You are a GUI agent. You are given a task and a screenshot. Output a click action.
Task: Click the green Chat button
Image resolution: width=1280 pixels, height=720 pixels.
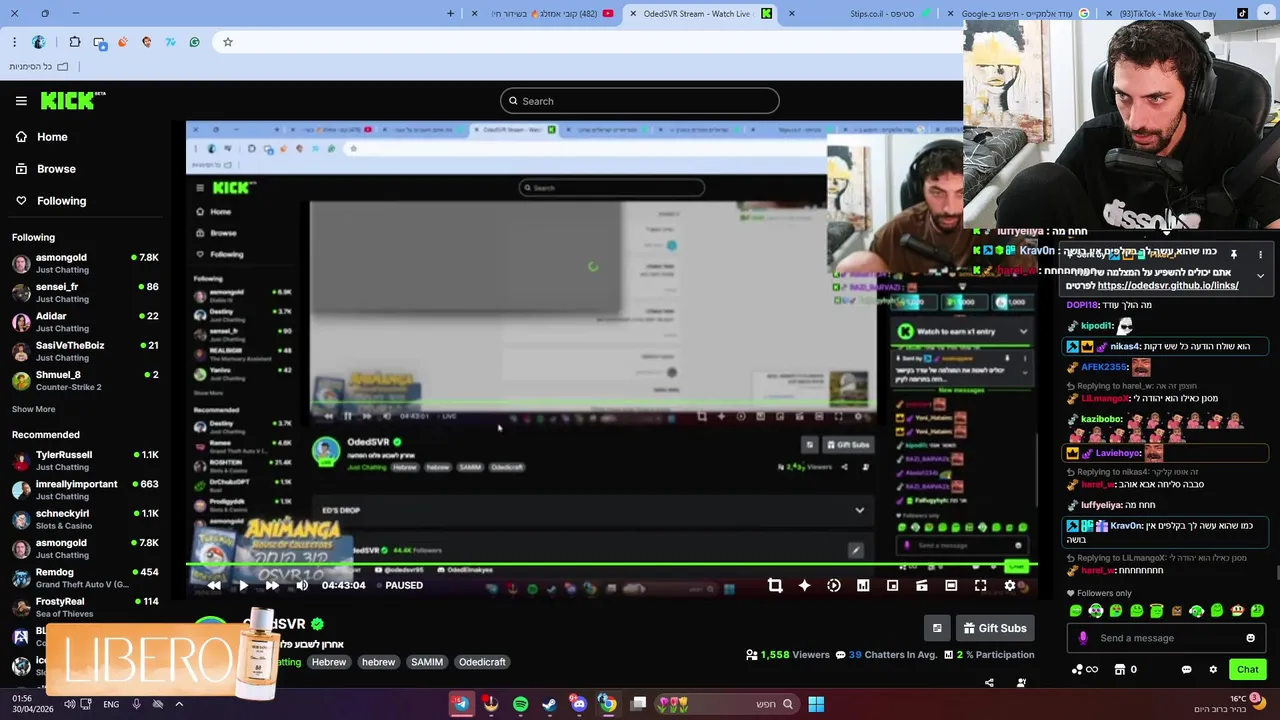tap(1247, 670)
